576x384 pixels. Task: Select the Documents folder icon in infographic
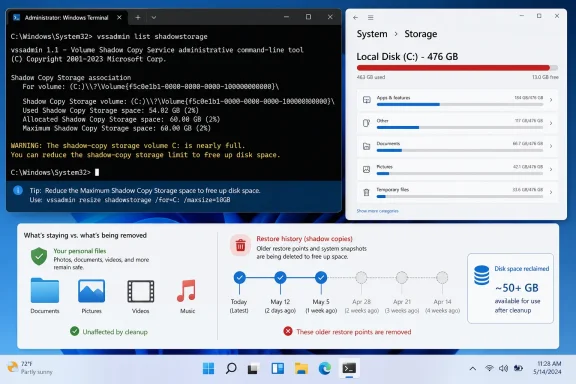pos(45,290)
